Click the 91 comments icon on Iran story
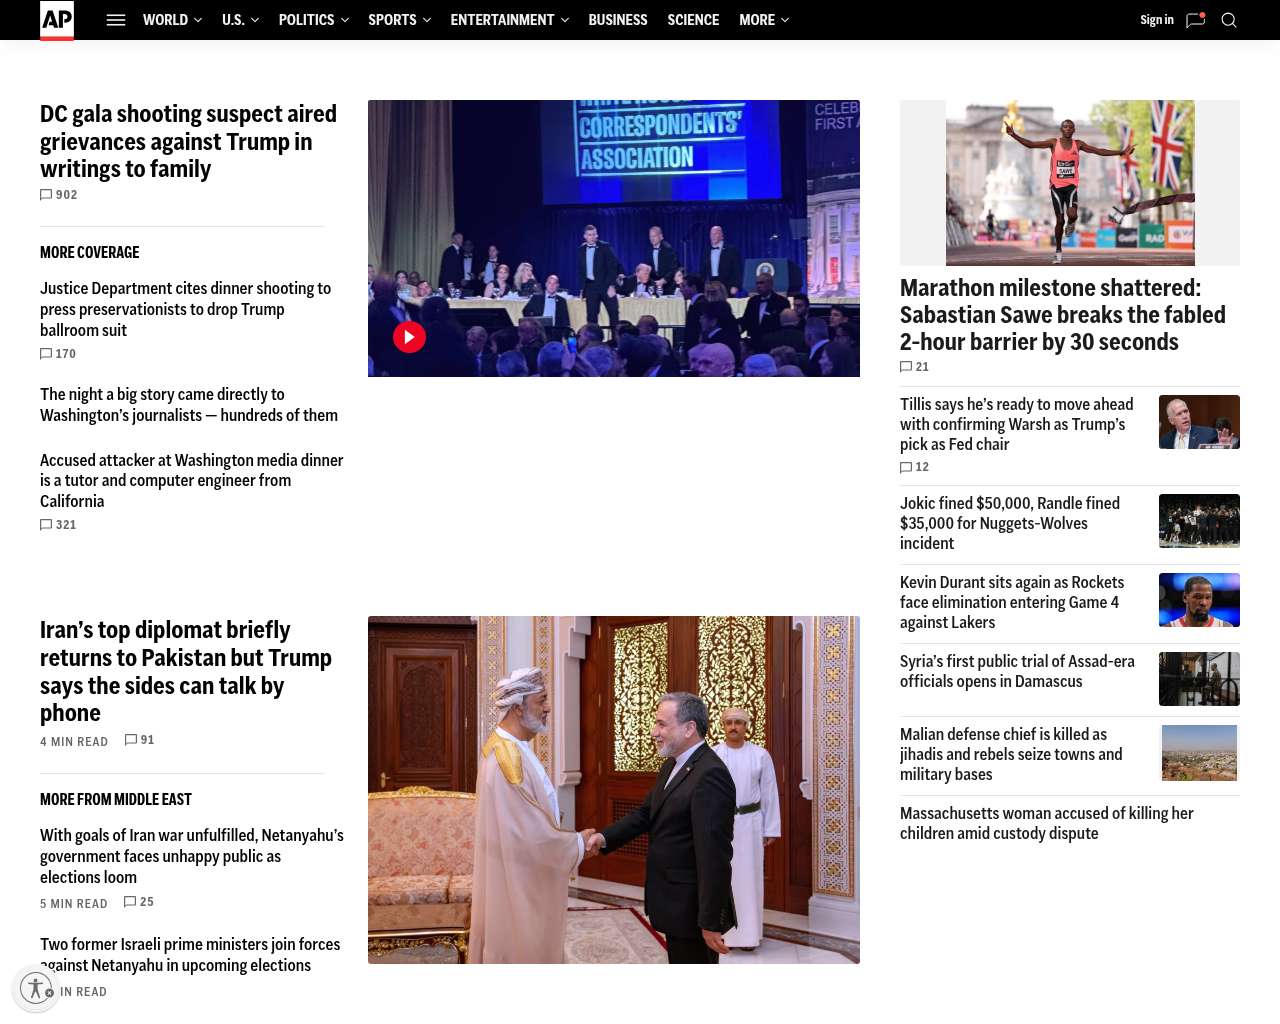The height and width of the screenshot is (1024, 1280). (x=131, y=740)
